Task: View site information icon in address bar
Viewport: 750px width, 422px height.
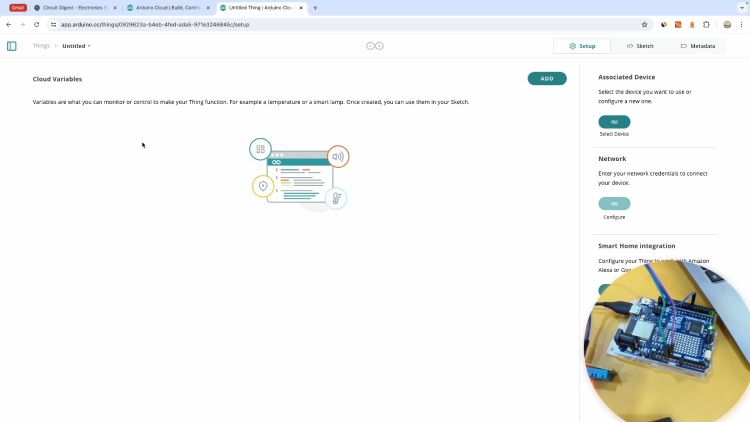Action: 53,24
